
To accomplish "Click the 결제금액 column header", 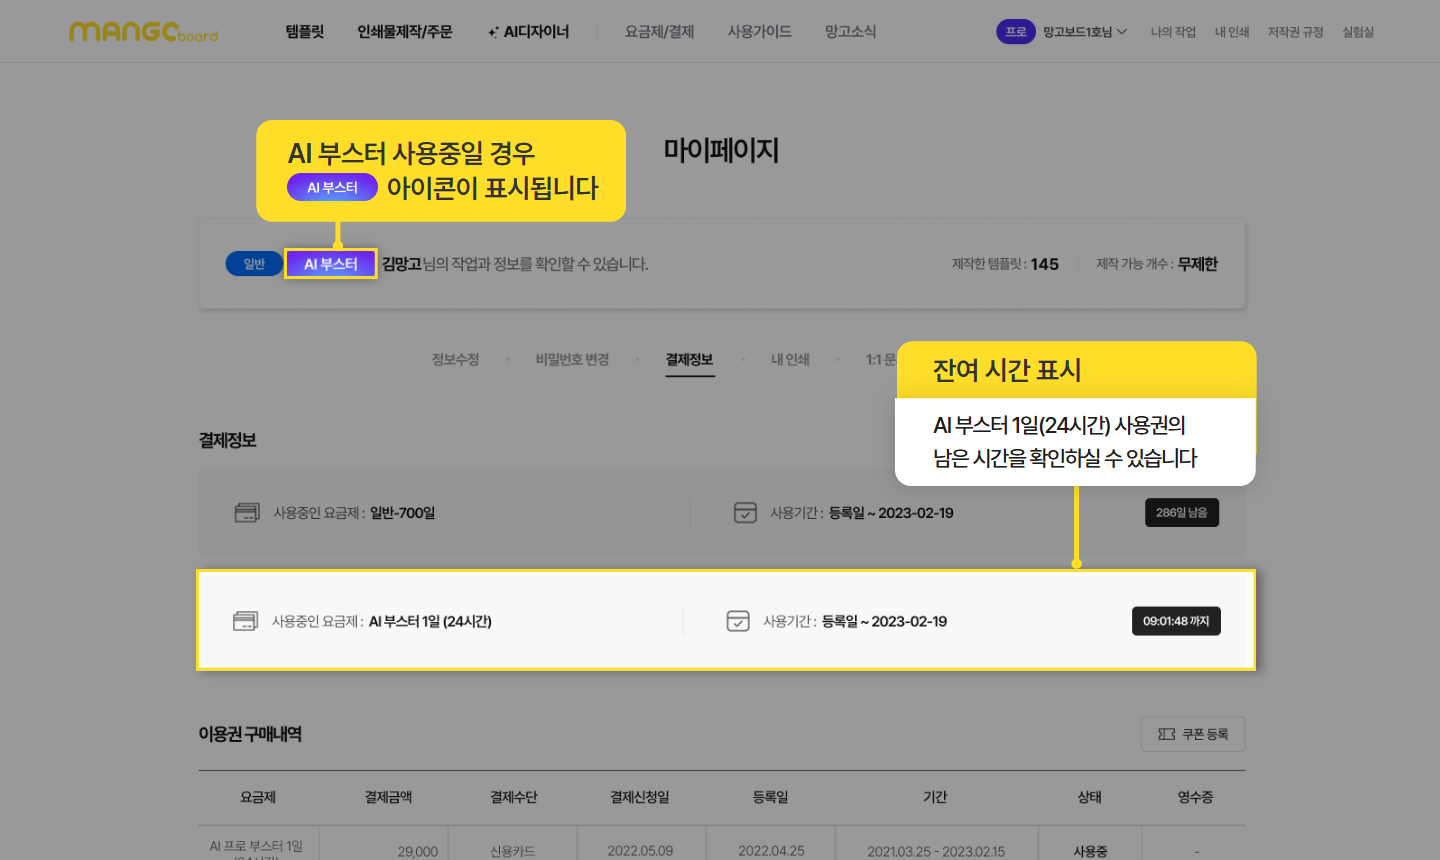I will [x=388, y=797].
